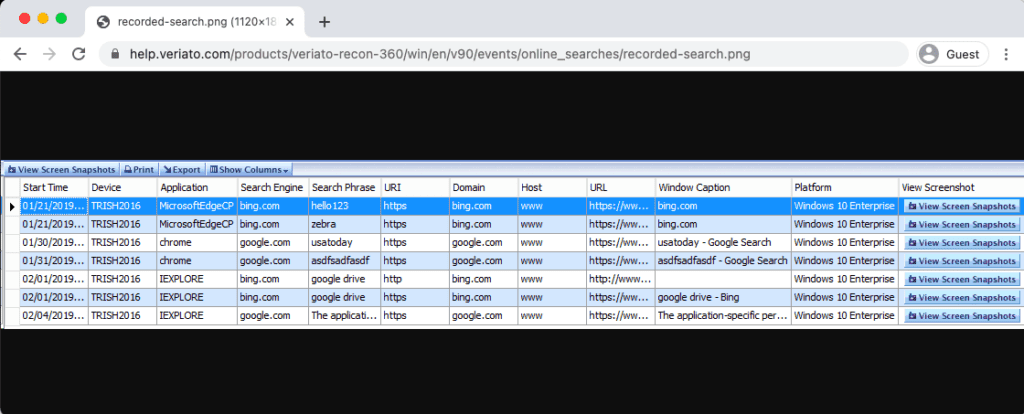Click the URI column header
Viewport: 1024px width, 414px height.
[x=415, y=187]
